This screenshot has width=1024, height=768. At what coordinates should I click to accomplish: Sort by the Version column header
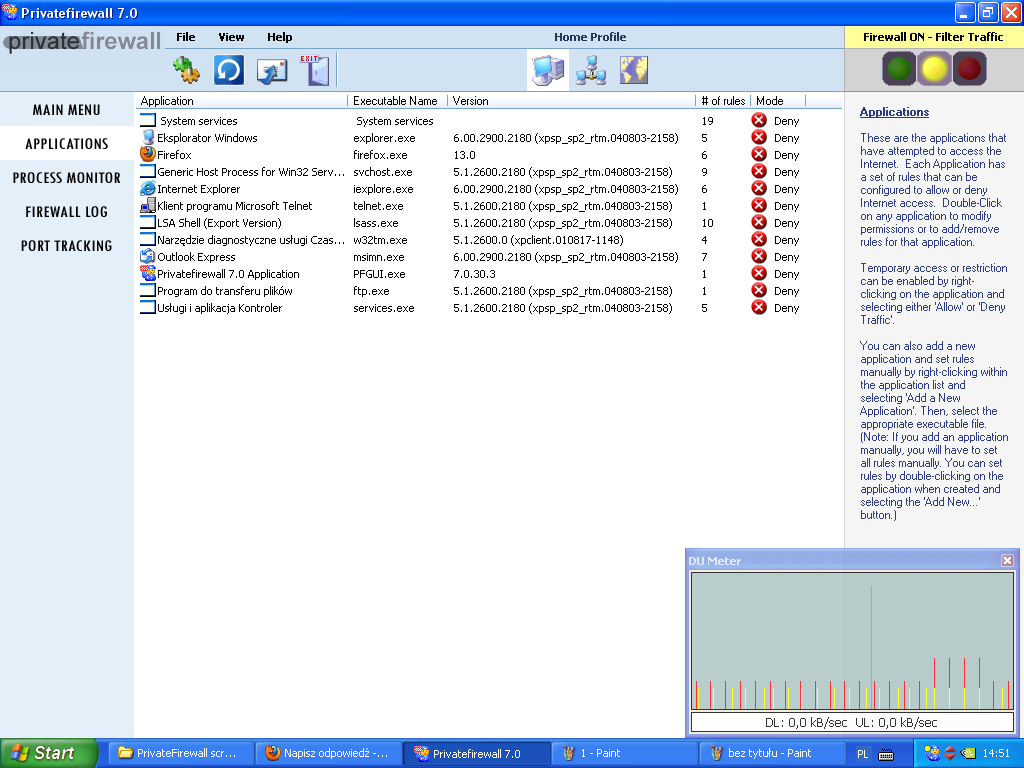tap(572, 101)
